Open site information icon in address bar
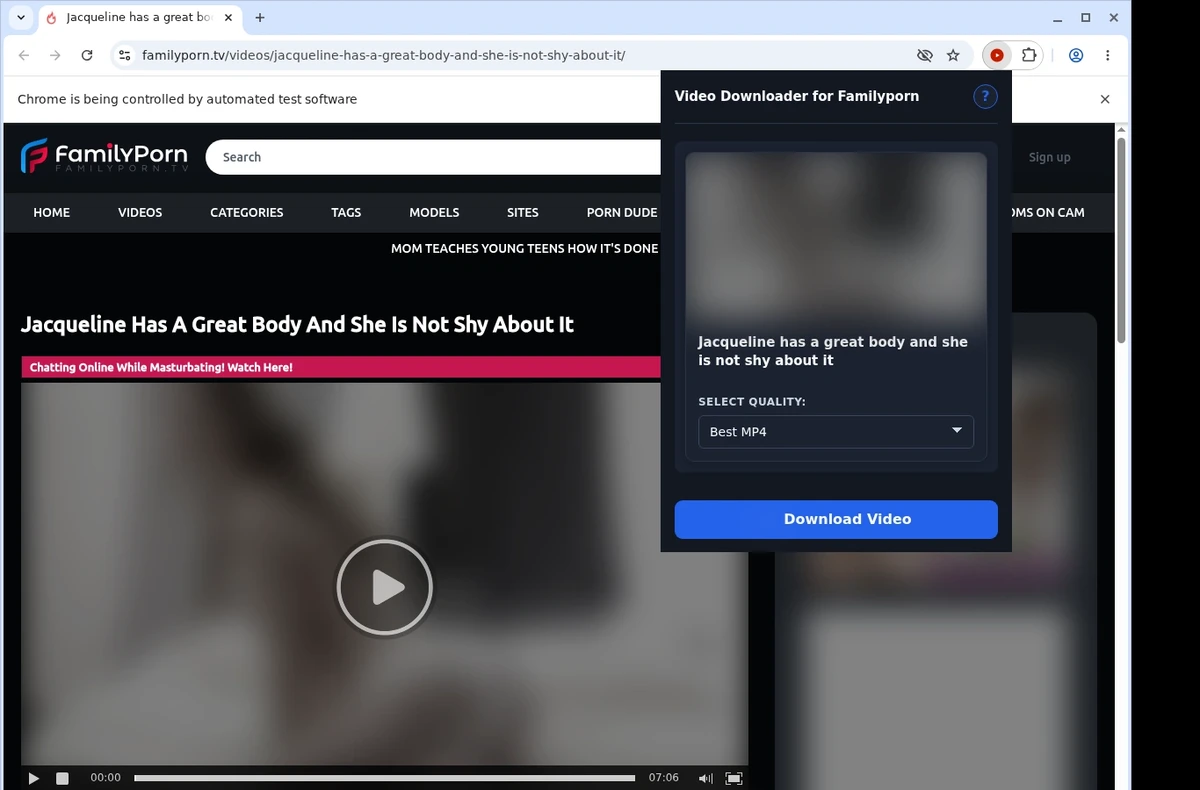Screen dimensions: 1200x790 pos(124,56)
